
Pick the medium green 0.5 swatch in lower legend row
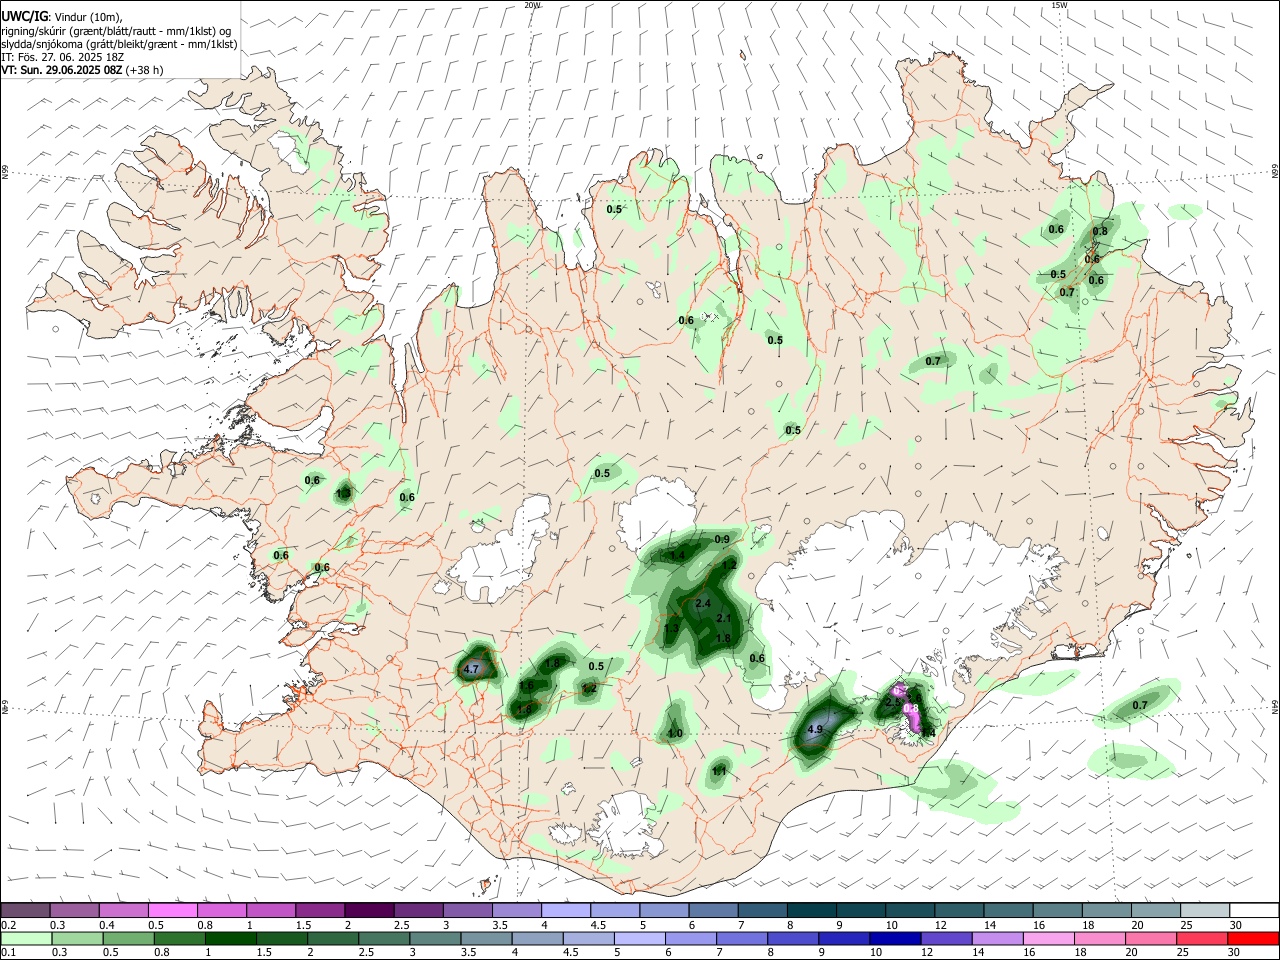click(128, 939)
